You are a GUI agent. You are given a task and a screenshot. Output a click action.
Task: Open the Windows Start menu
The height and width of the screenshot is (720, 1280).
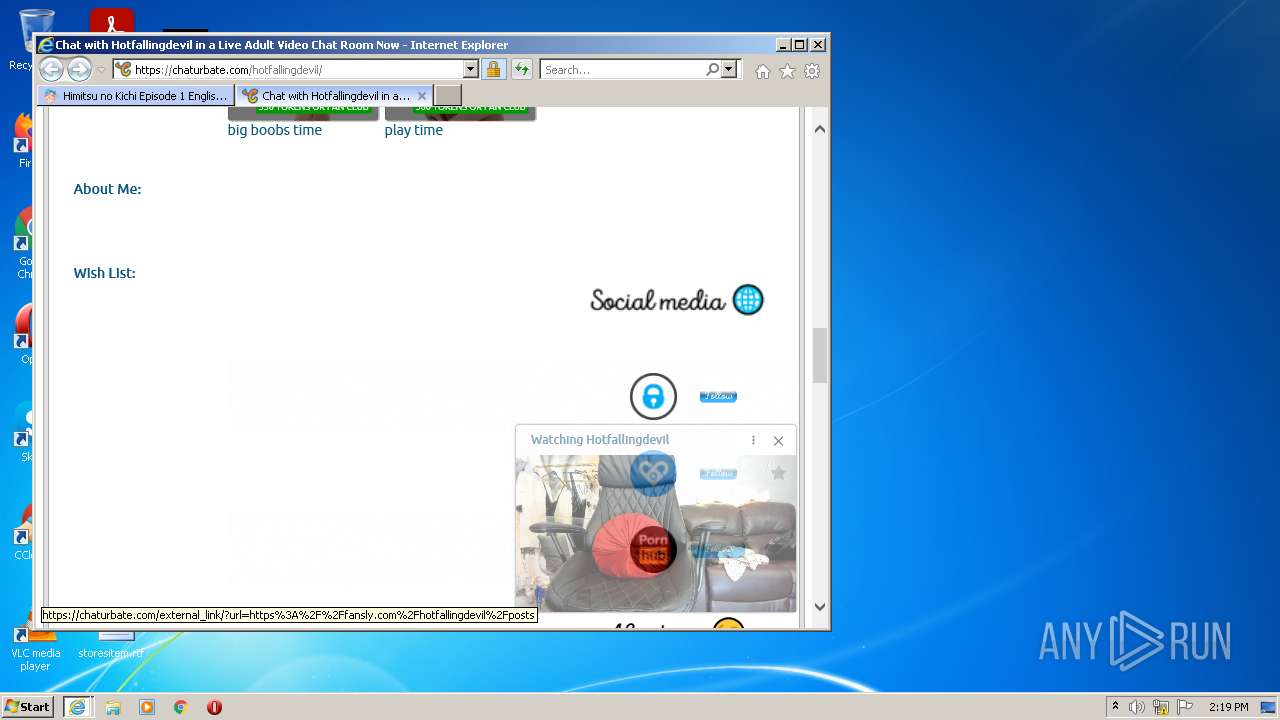pos(28,706)
